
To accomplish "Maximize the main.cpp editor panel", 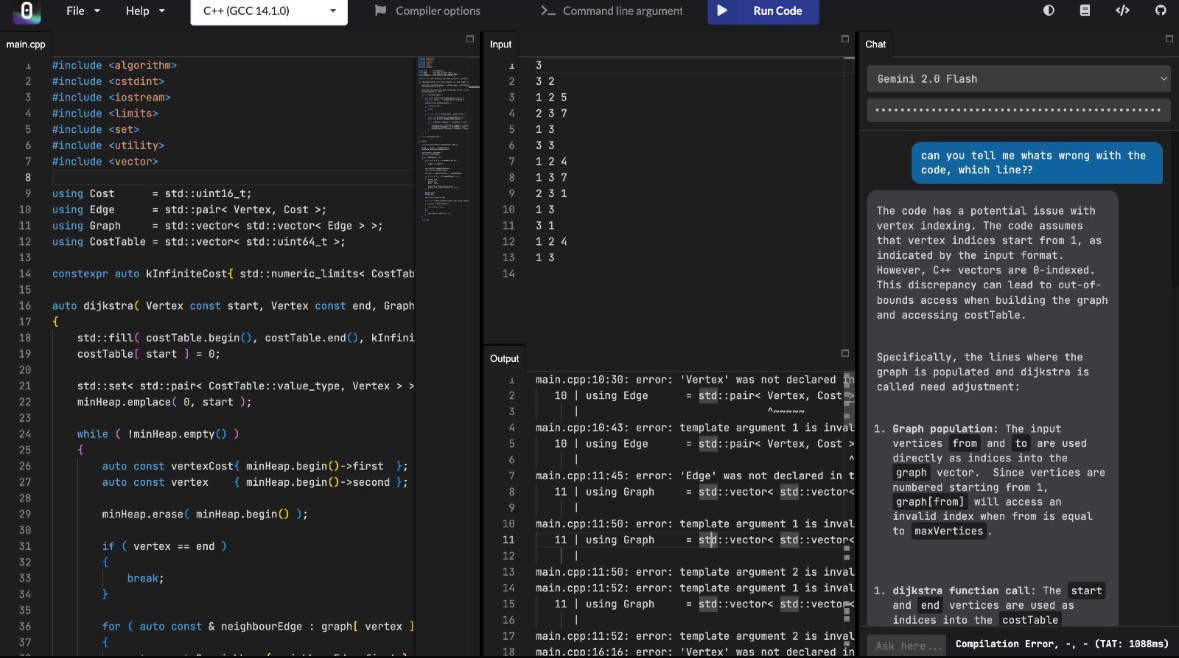I will [470, 39].
